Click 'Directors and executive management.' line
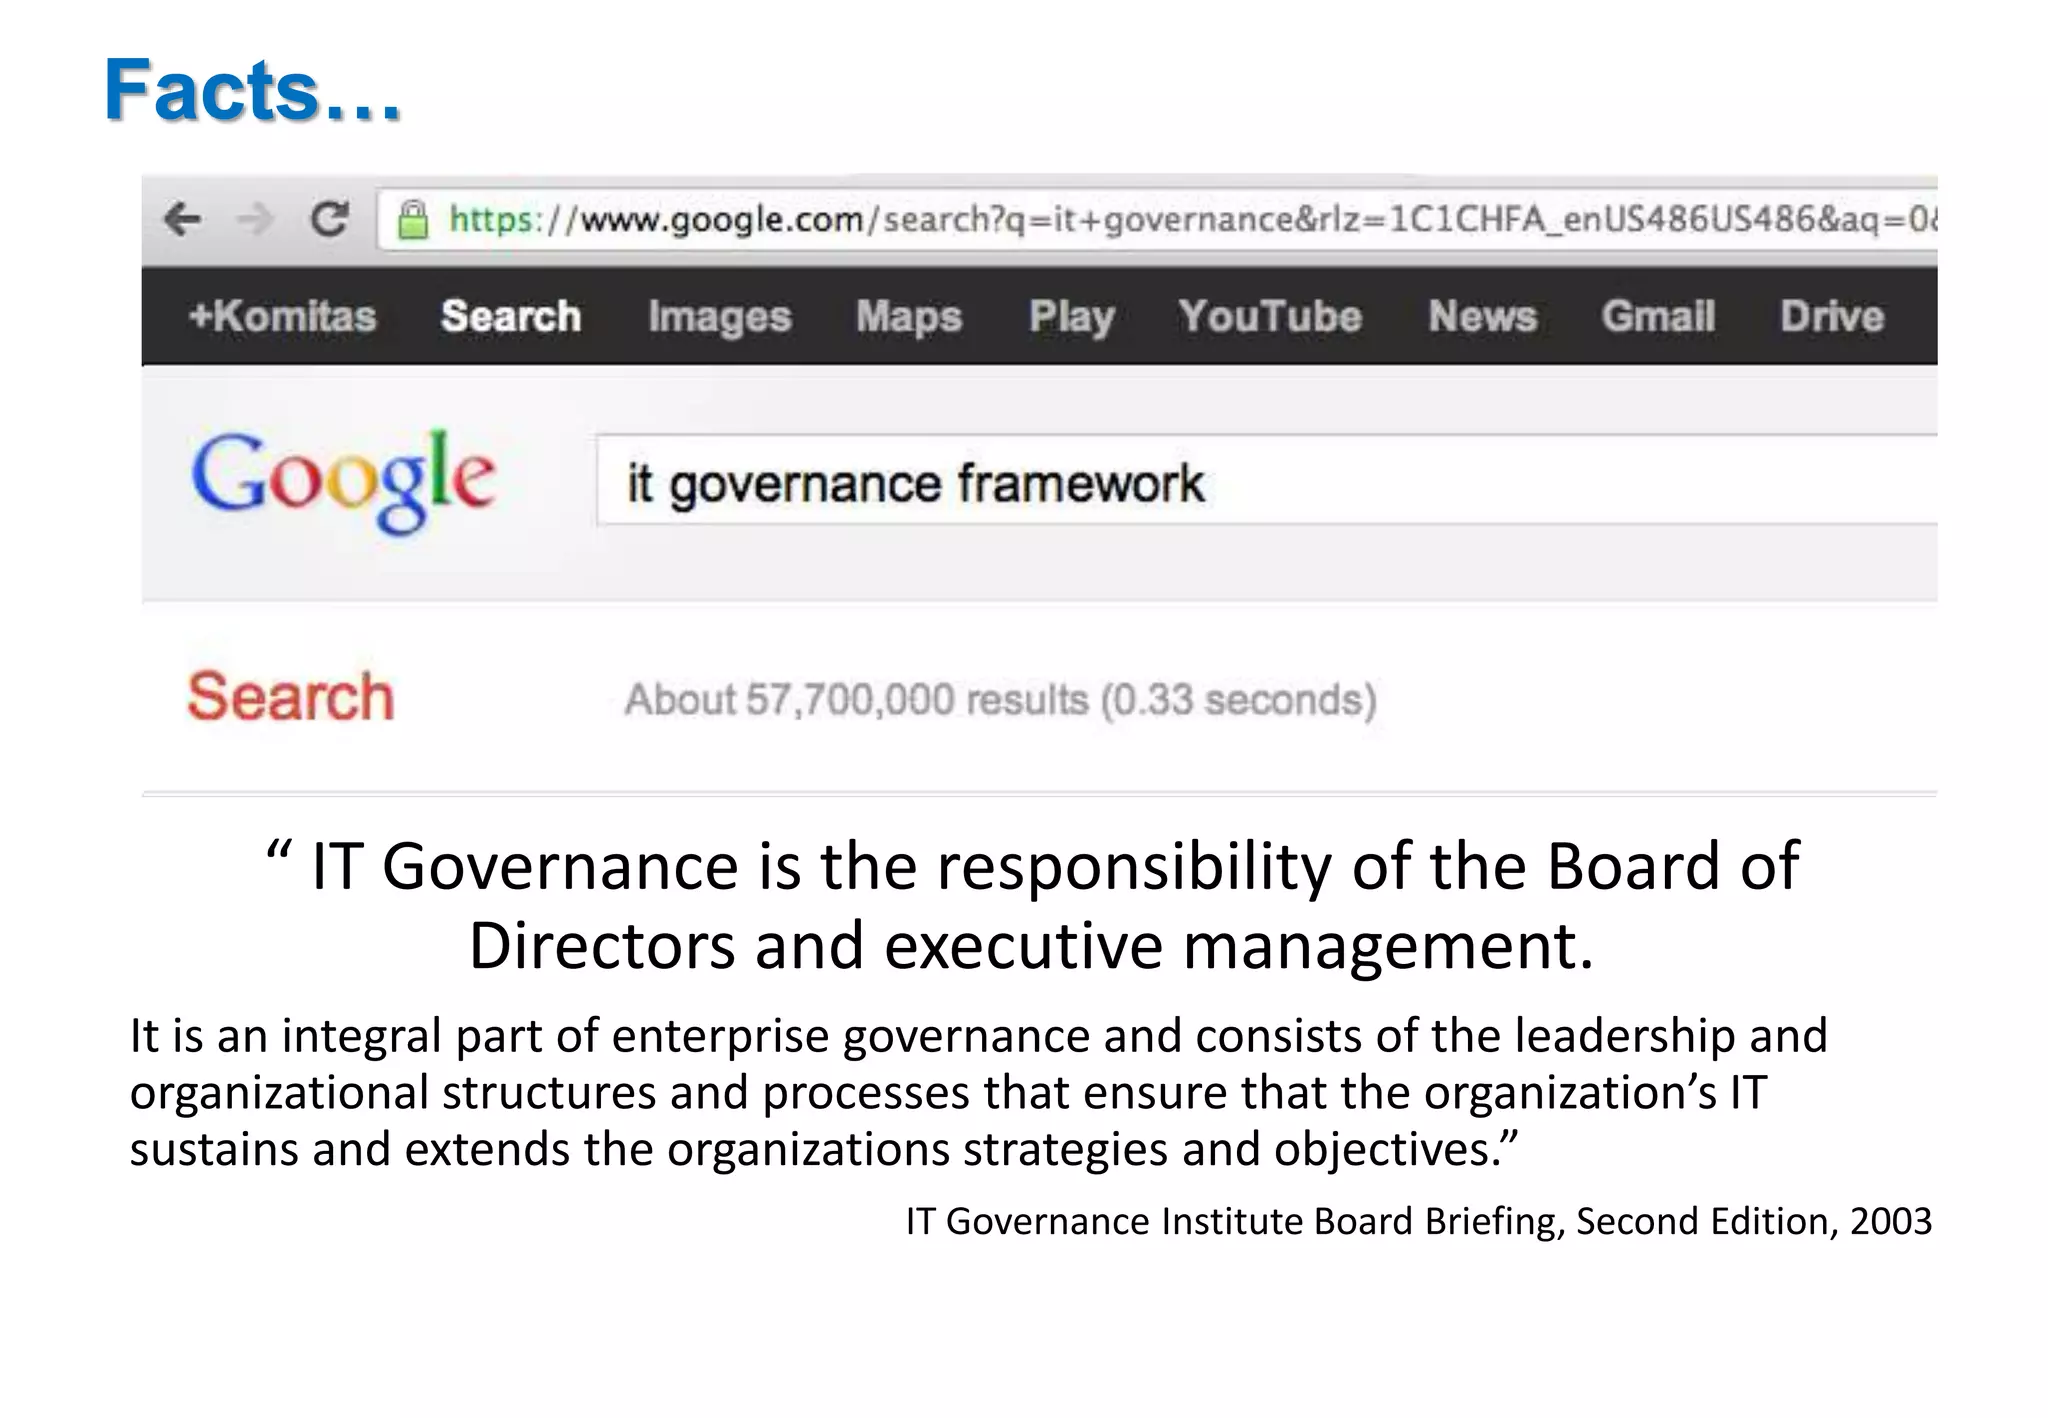 (1031, 945)
